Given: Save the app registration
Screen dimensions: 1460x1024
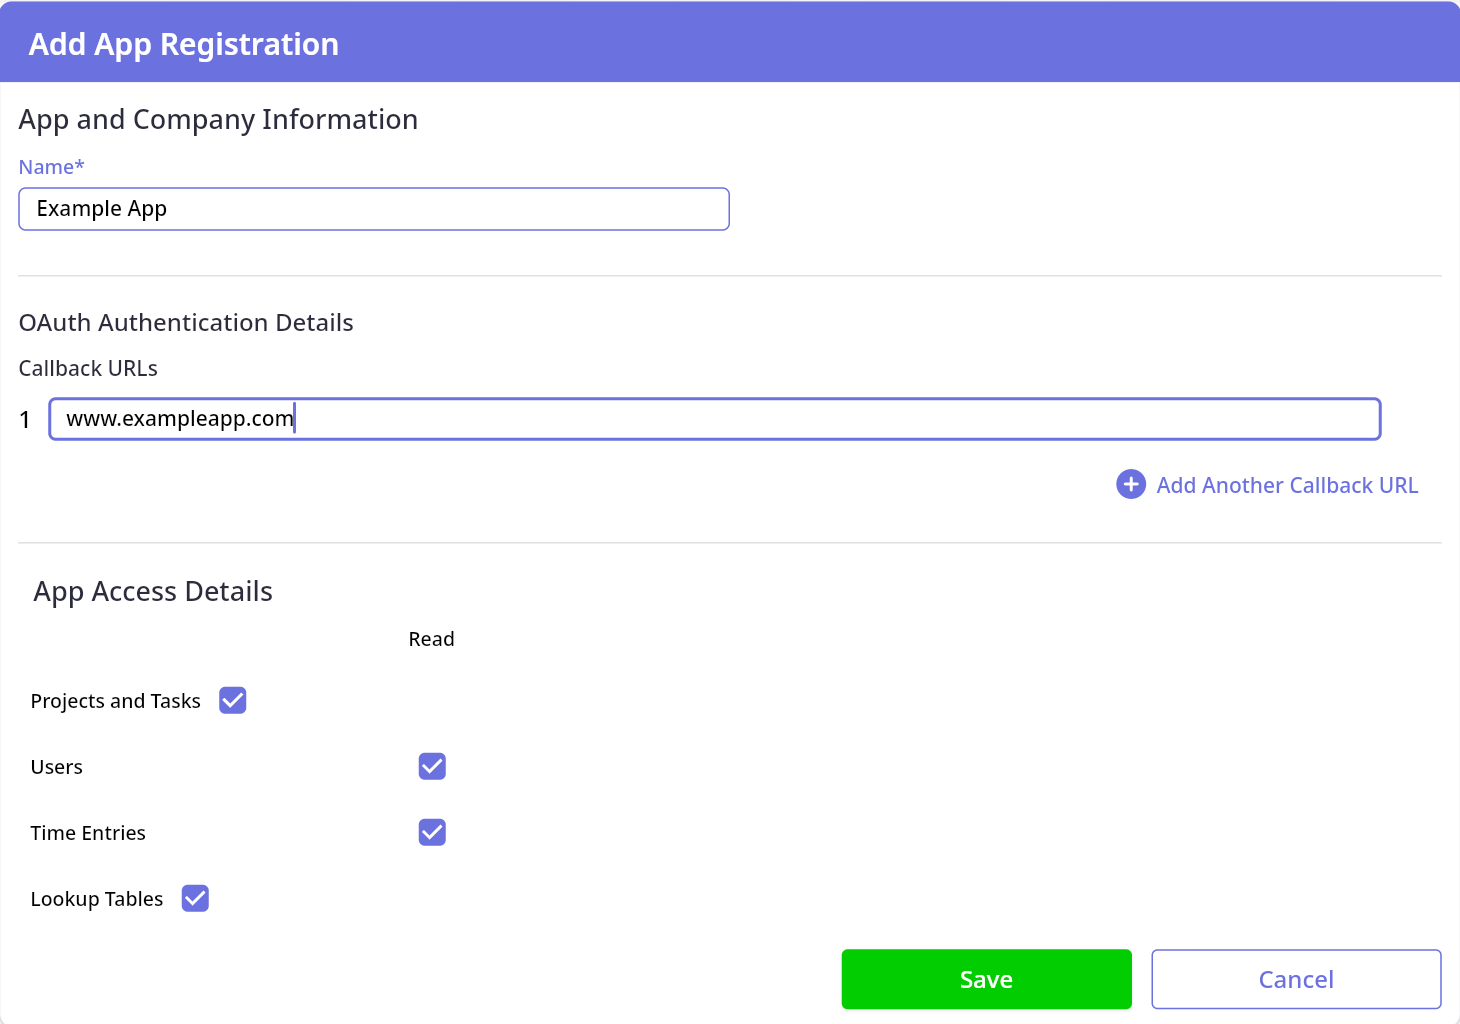Looking at the screenshot, I should click(x=986, y=979).
